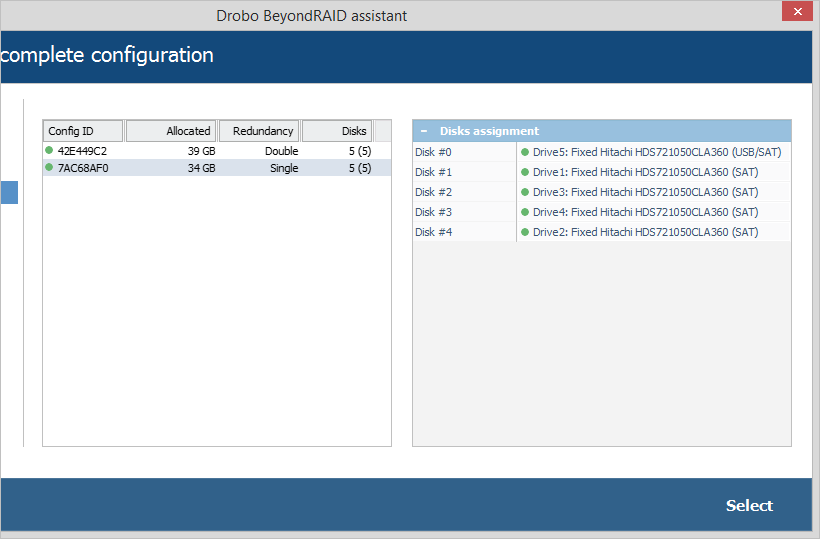
Task: Click green status dot beside Drive5
Action: click(x=525, y=152)
